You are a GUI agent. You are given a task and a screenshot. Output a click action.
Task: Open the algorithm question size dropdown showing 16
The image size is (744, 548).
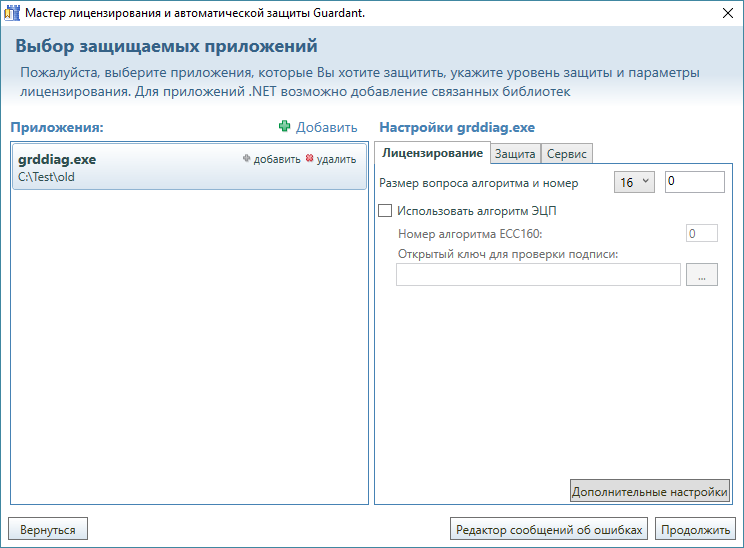click(x=633, y=182)
